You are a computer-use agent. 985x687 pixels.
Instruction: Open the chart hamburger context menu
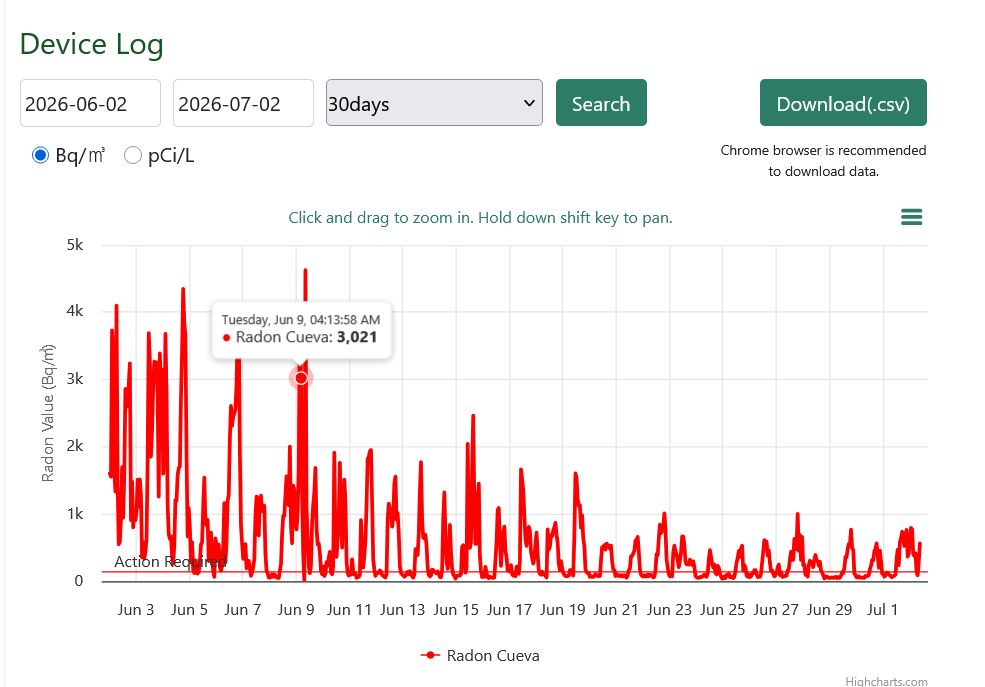tap(911, 217)
